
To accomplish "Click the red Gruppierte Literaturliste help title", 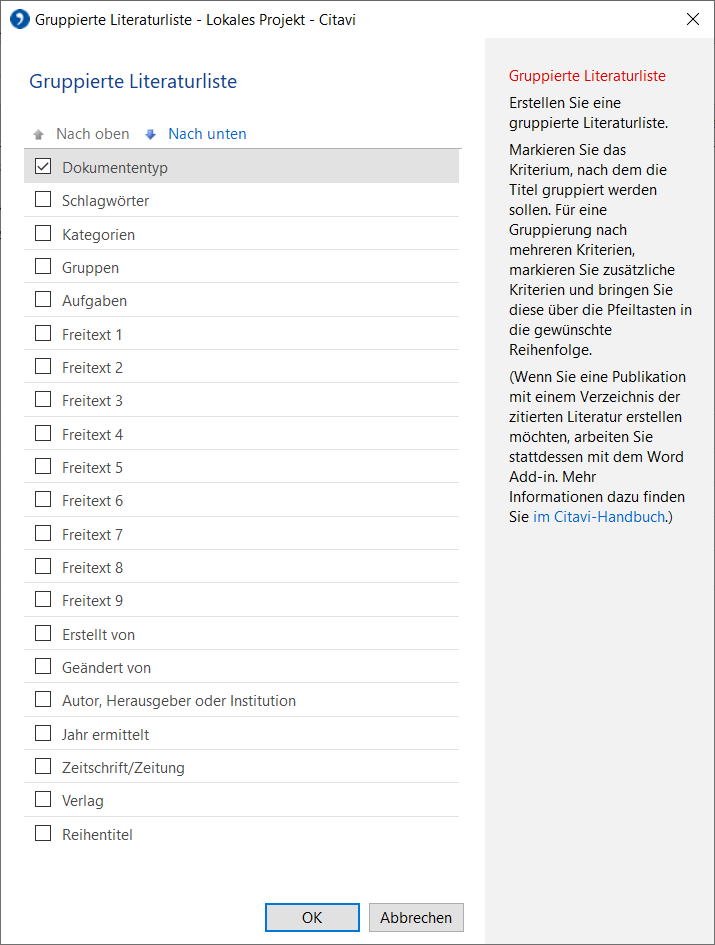I will (x=587, y=76).
